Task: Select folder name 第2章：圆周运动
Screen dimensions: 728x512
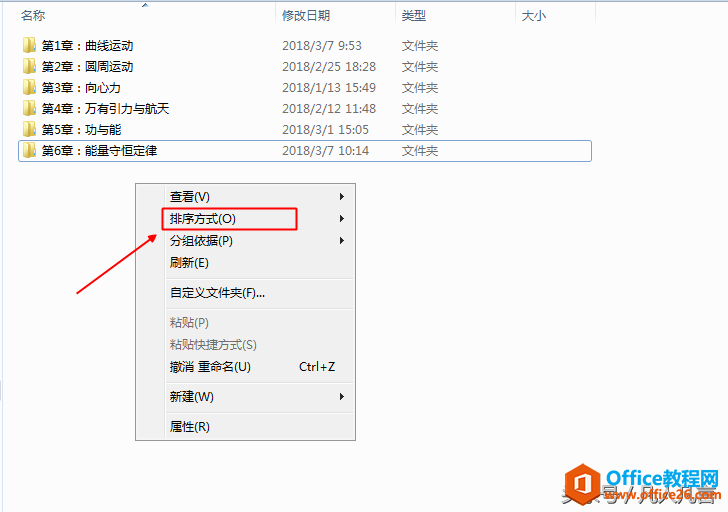Action: coord(88,66)
